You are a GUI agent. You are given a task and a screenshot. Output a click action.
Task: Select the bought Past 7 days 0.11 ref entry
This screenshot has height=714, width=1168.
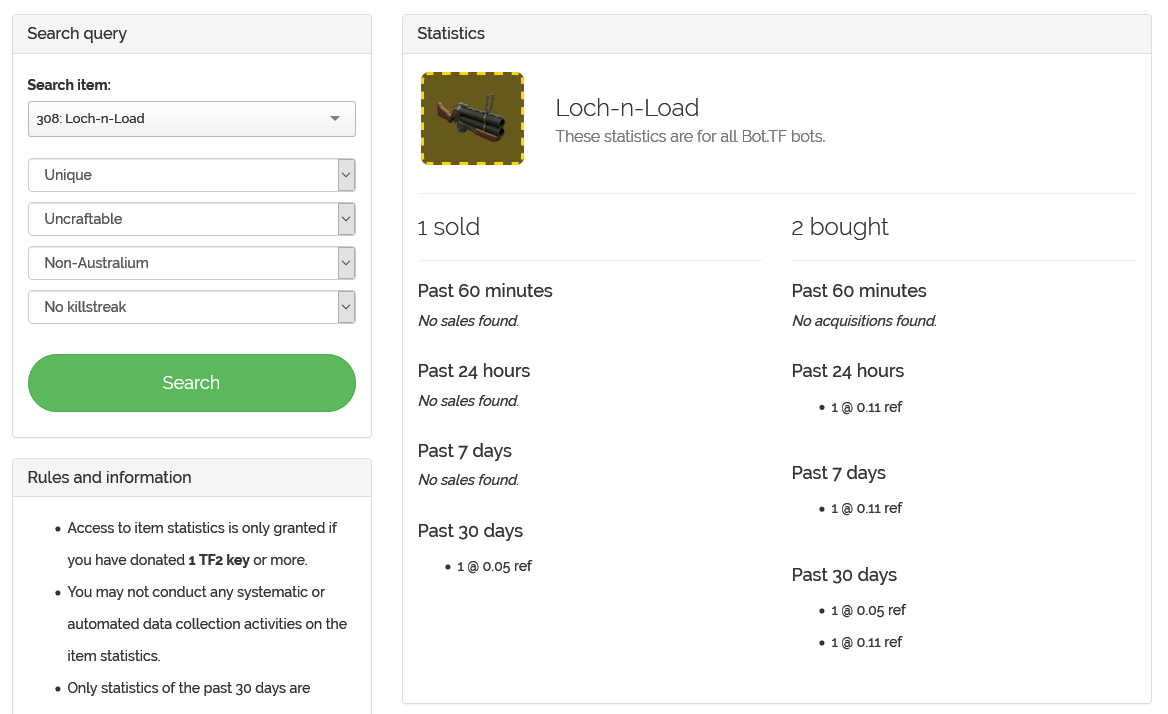coord(866,508)
